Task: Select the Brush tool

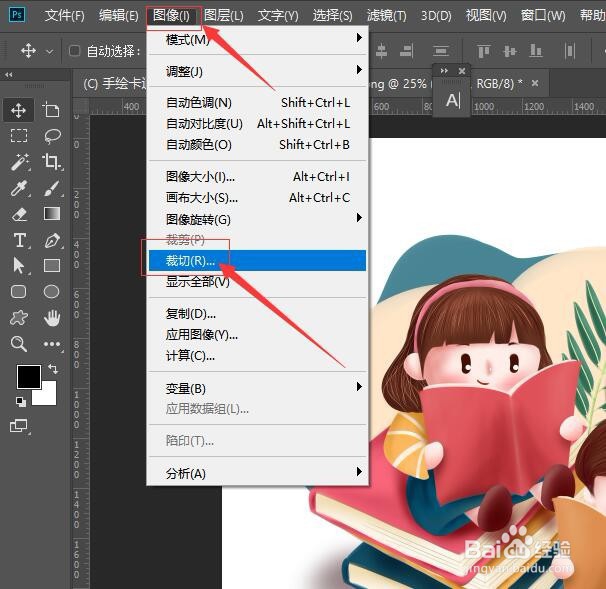Action: [x=52, y=188]
